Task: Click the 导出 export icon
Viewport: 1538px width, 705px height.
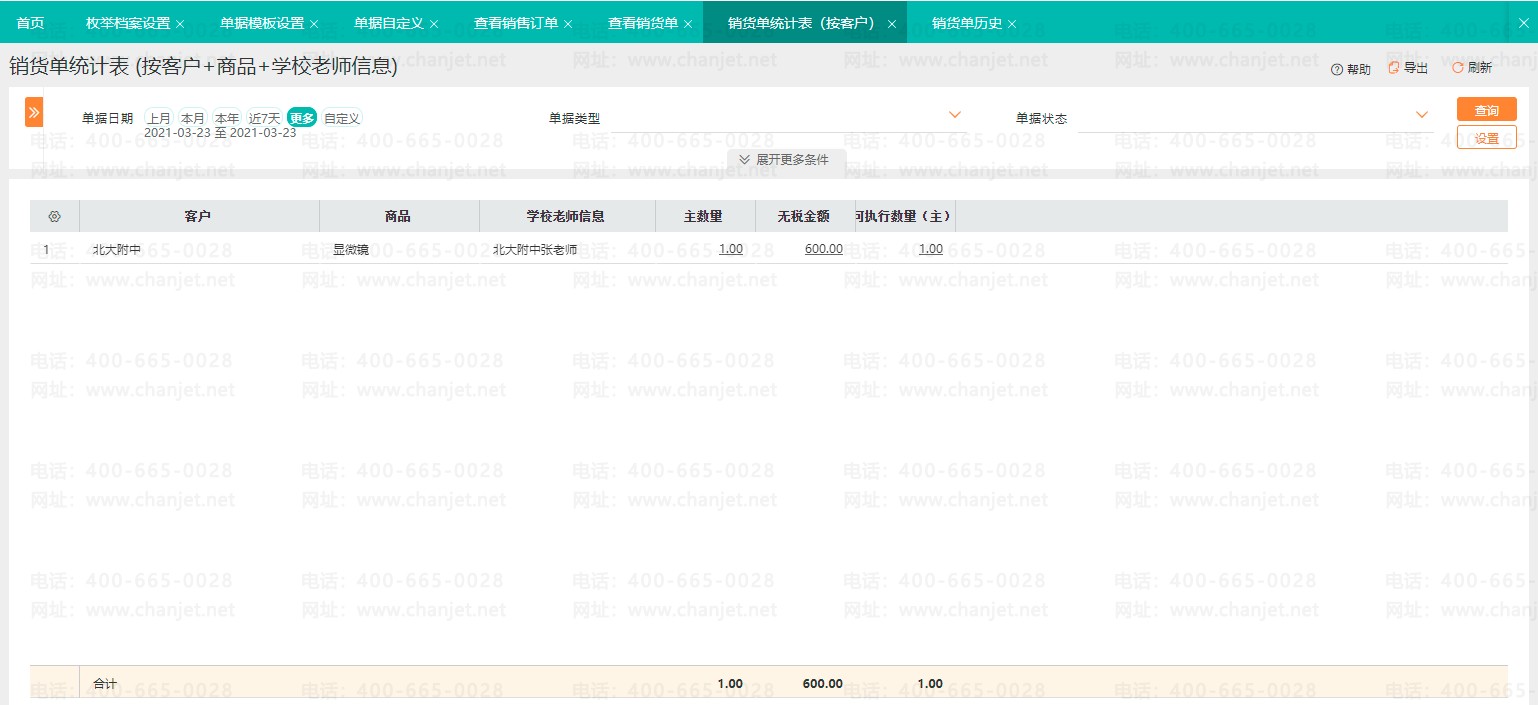Action: click(1393, 68)
